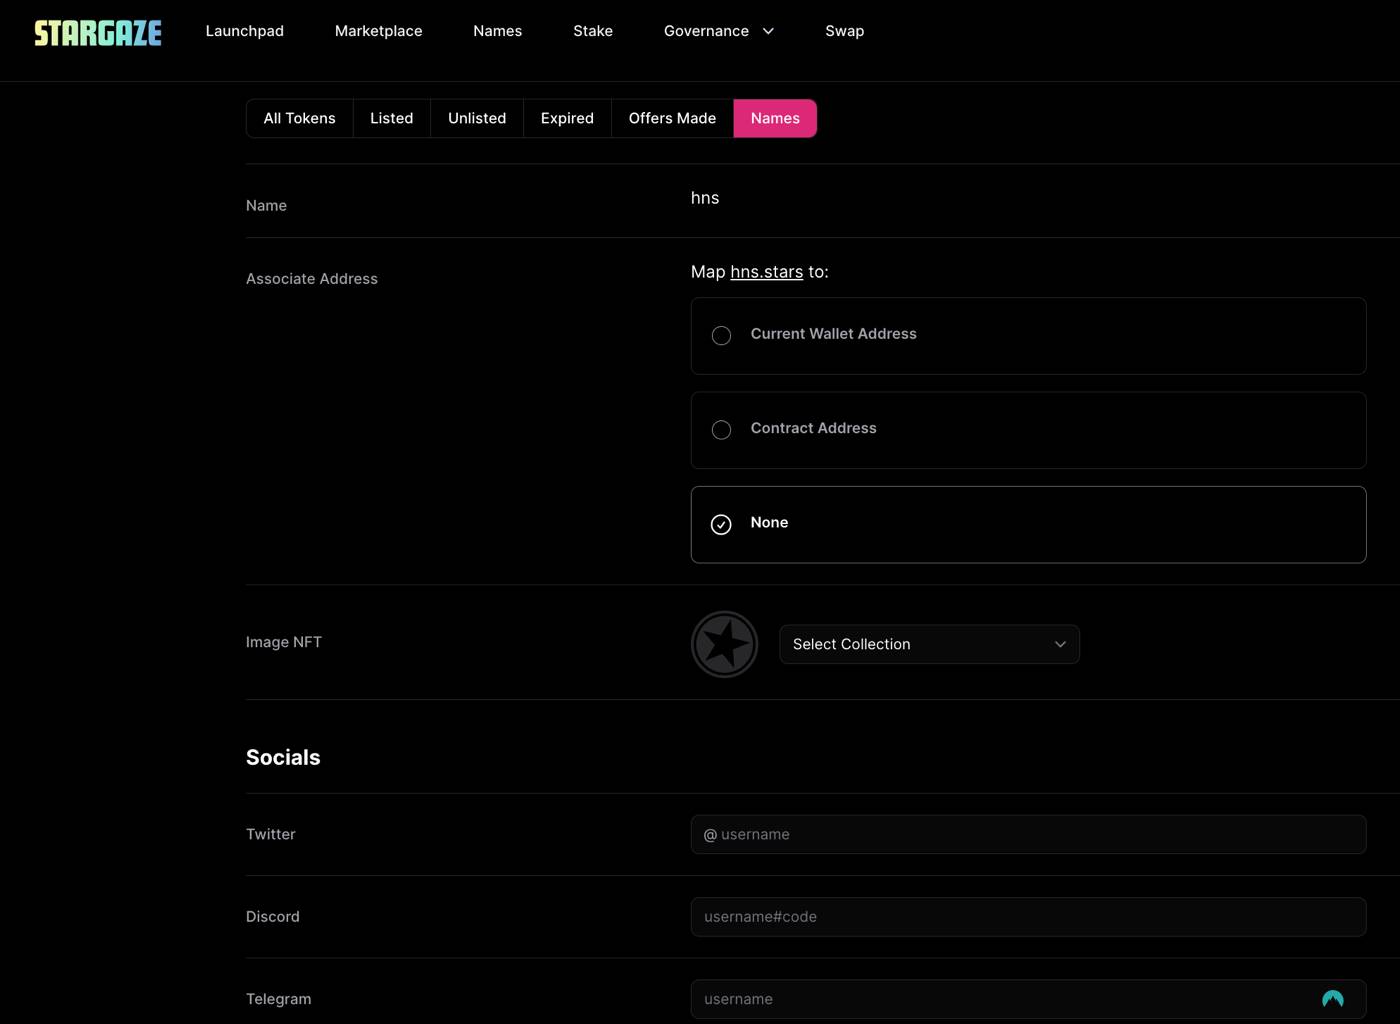The image size is (1400, 1024).
Task: Switch to the Listed tab
Action: tap(391, 118)
